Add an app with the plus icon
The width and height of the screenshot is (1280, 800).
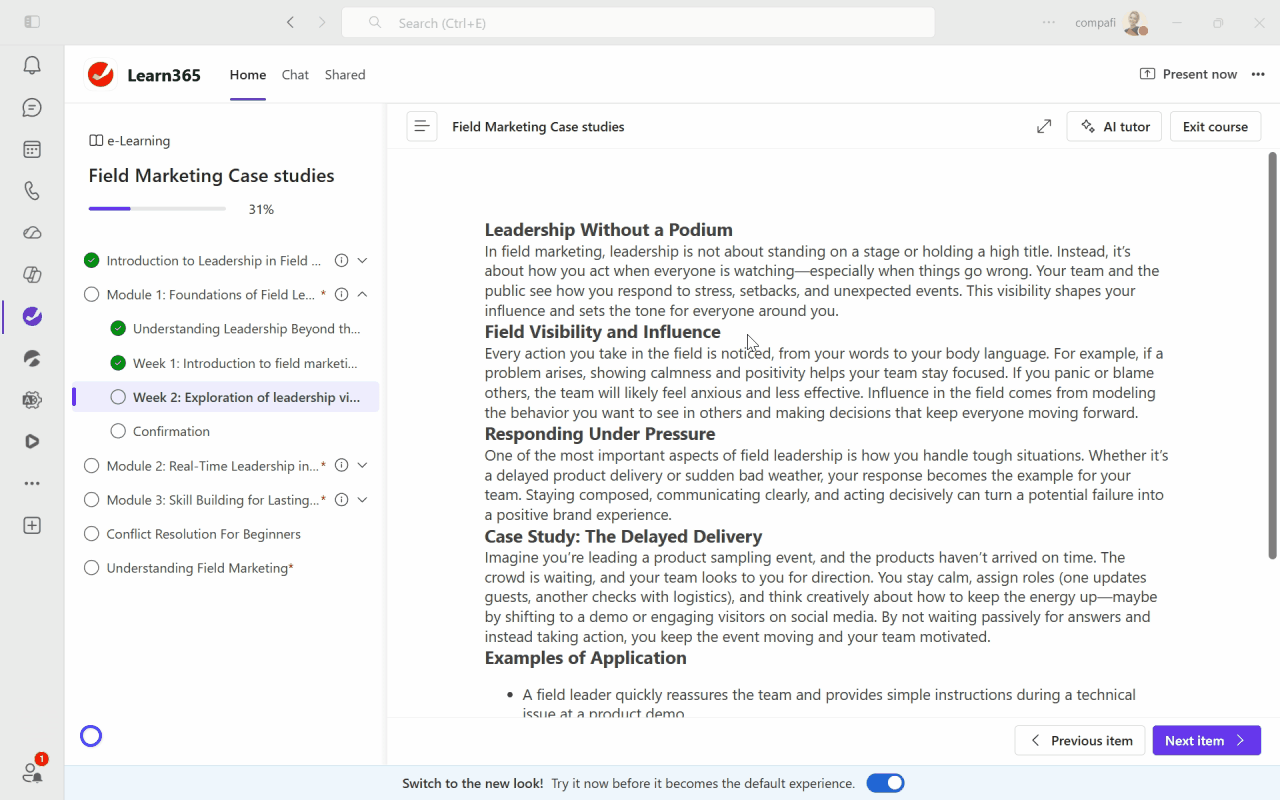coord(32,525)
